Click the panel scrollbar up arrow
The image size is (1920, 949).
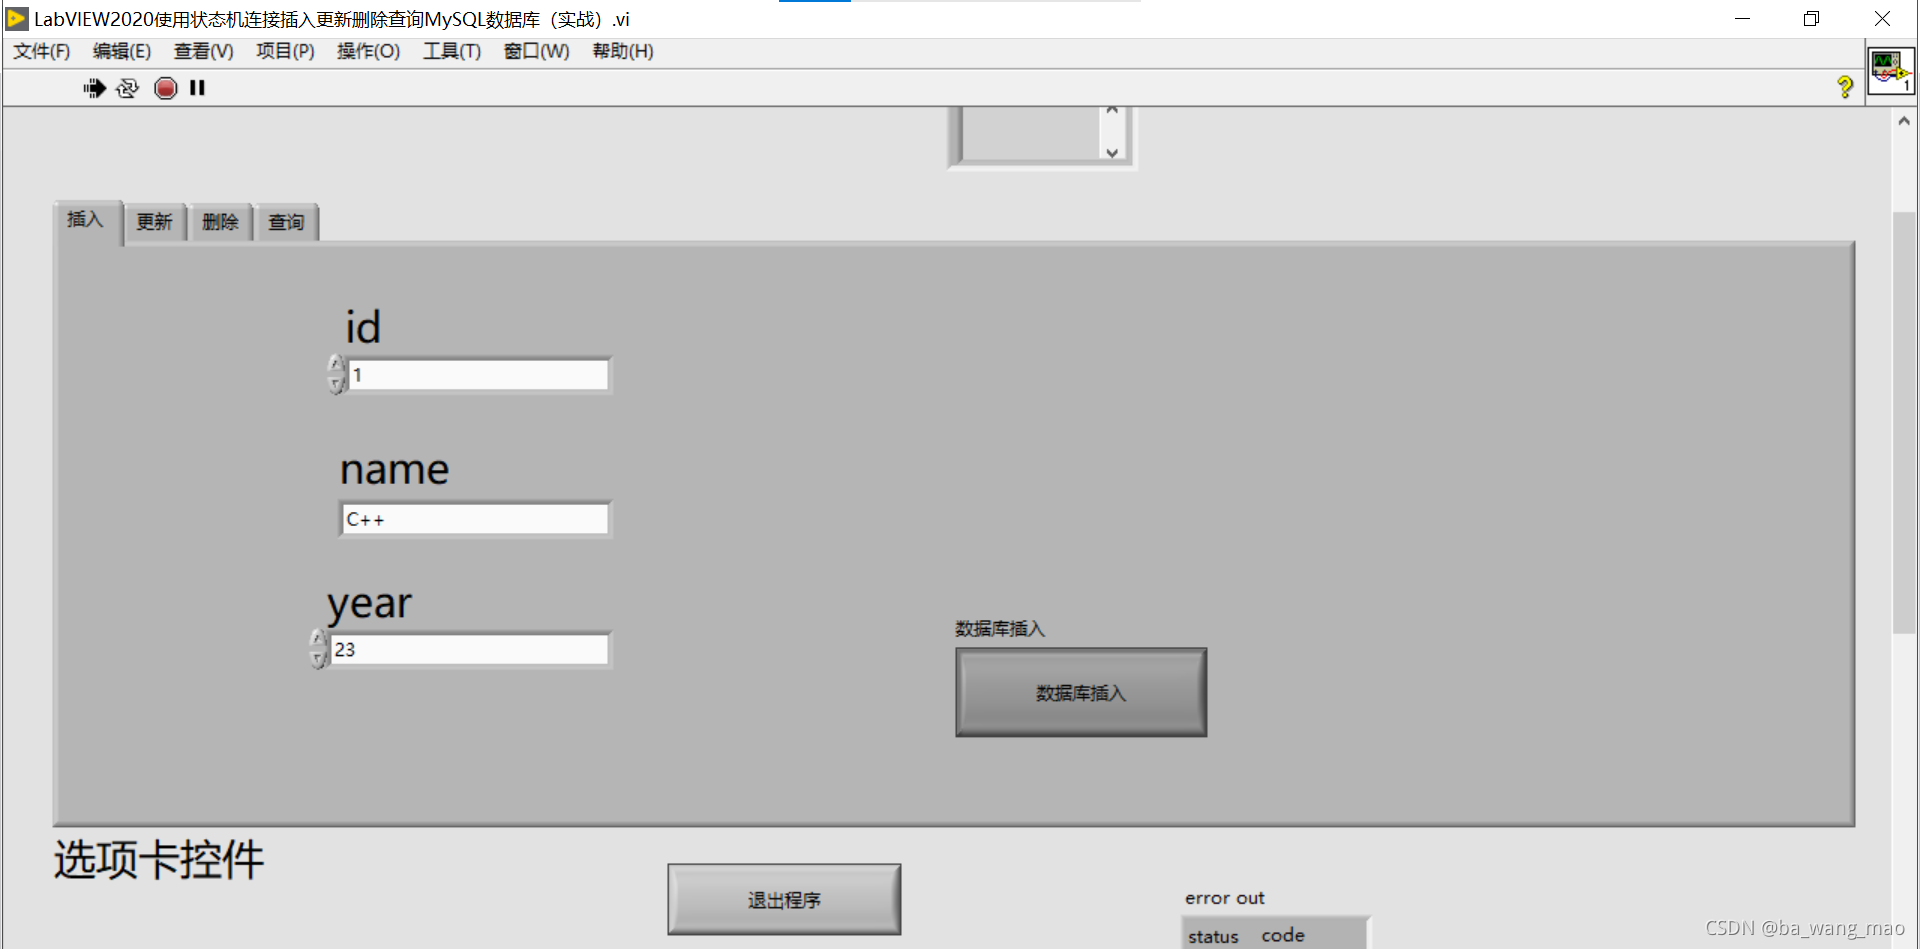tap(1904, 120)
